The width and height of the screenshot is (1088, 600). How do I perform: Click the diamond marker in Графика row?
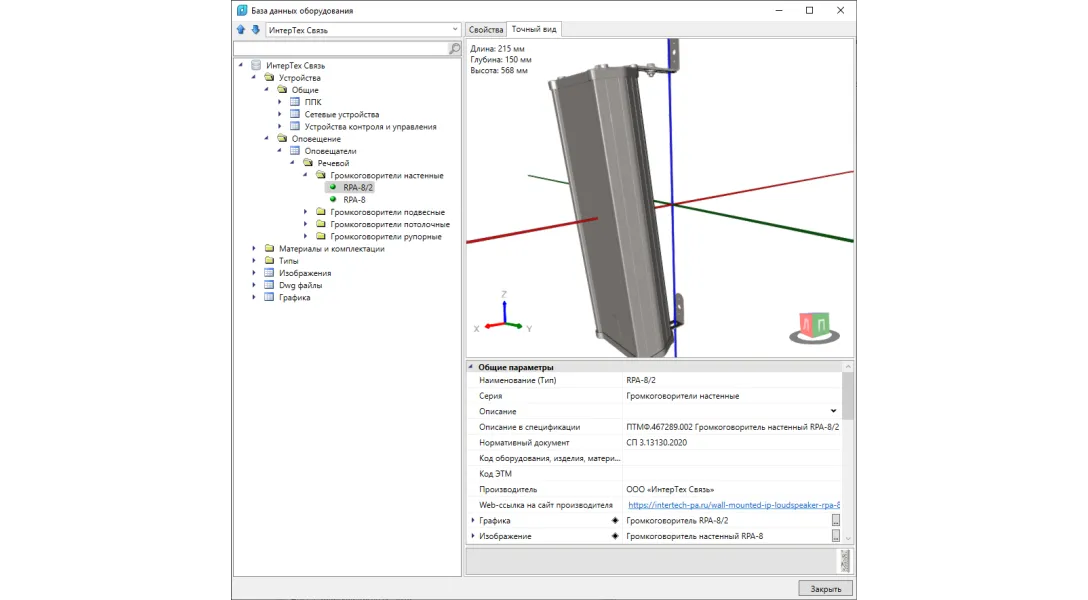(x=615, y=521)
